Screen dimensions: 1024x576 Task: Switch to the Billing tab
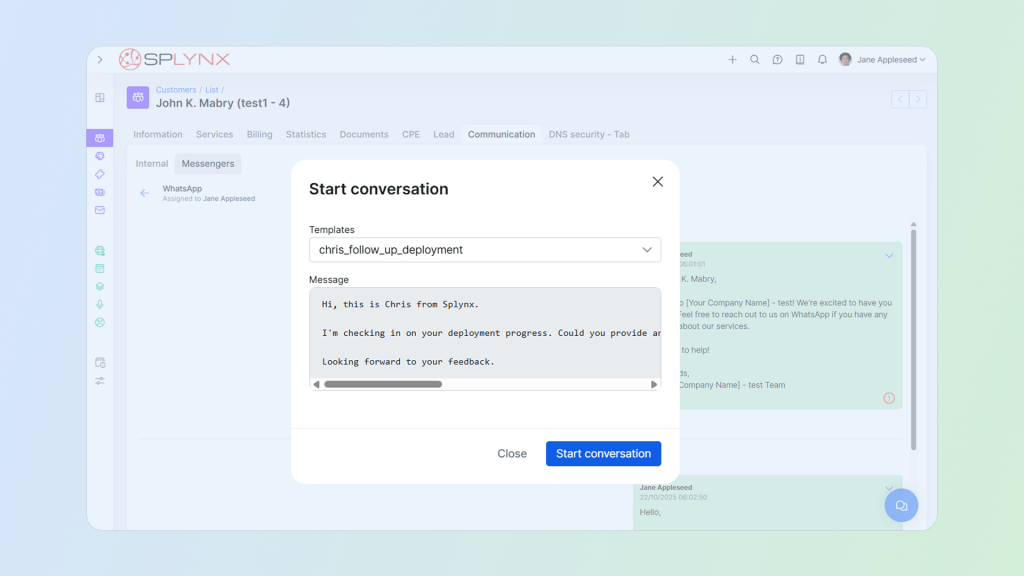click(x=259, y=134)
